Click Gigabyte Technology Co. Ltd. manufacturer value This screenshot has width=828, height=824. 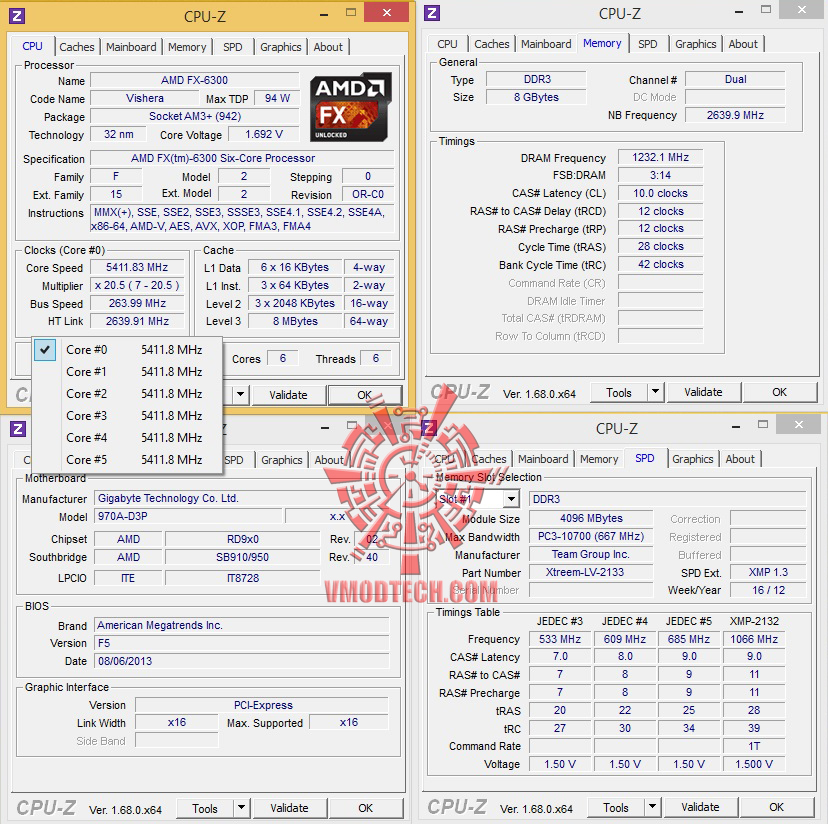coord(241,498)
